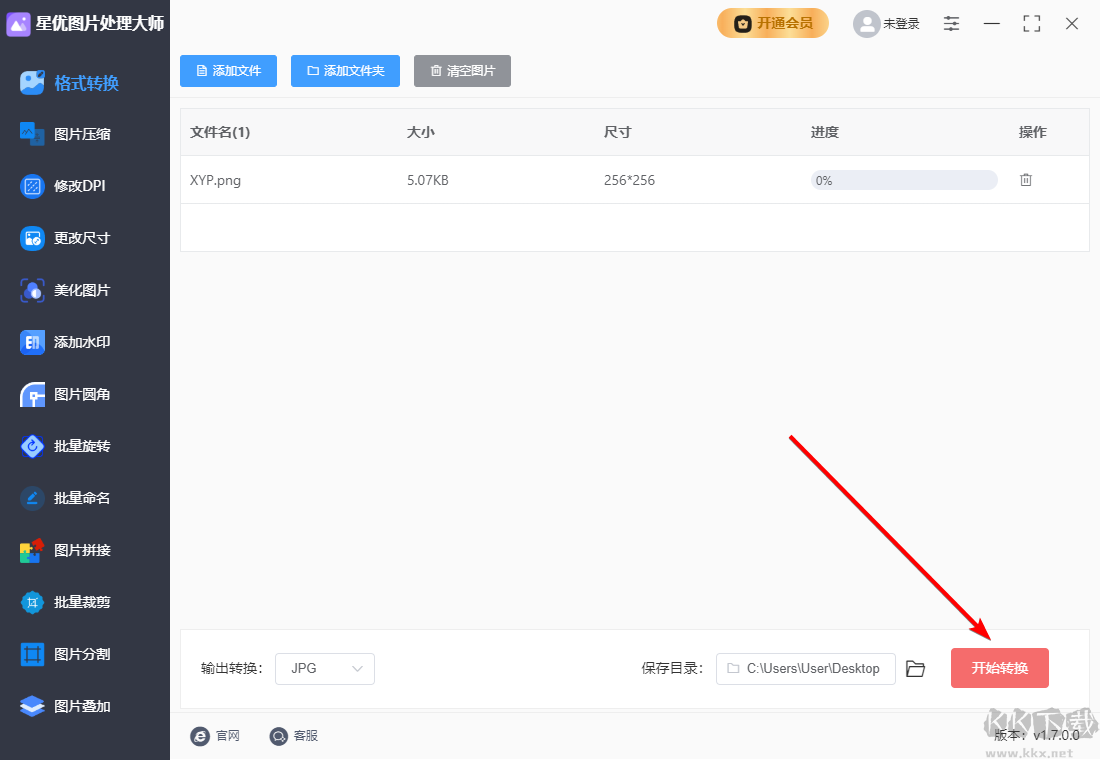Clear images with the 清空图片 button
1100x760 pixels.
(x=462, y=71)
